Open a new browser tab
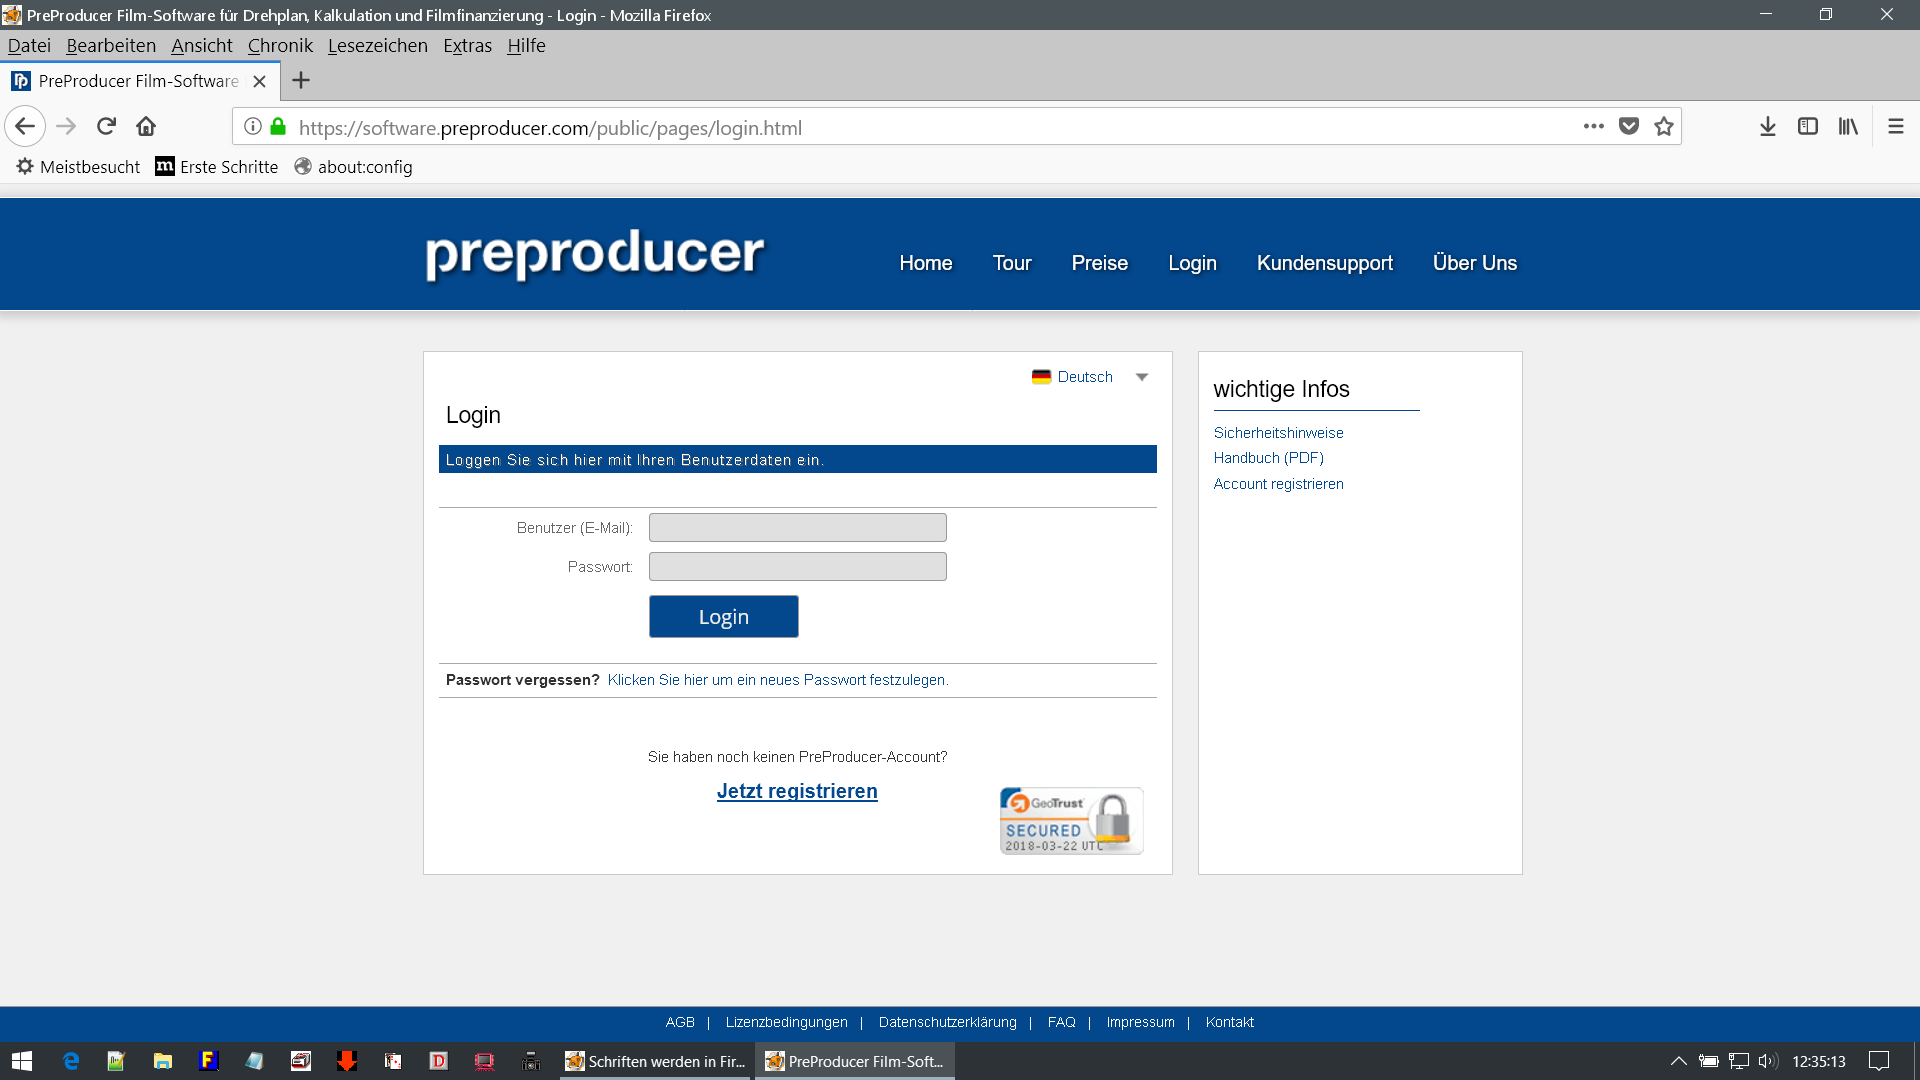Screen dimensions: 1920x1080 [301, 81]
